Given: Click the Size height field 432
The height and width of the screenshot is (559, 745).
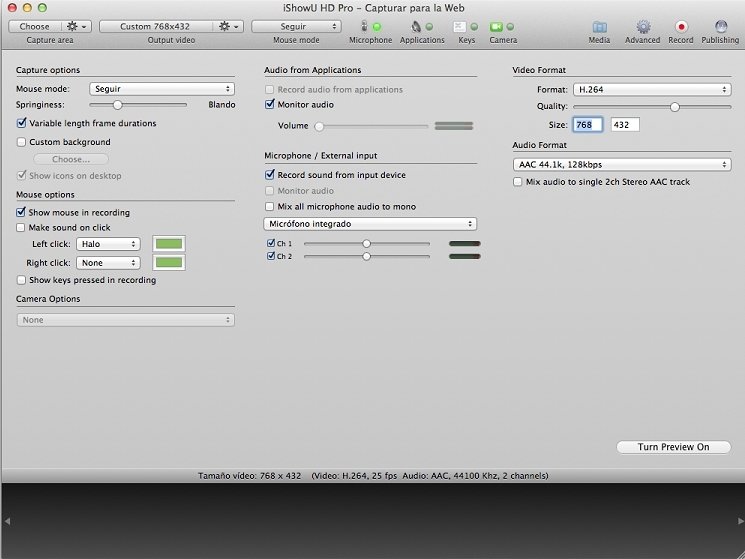Looking at the screenshot, I should (625, 124).
